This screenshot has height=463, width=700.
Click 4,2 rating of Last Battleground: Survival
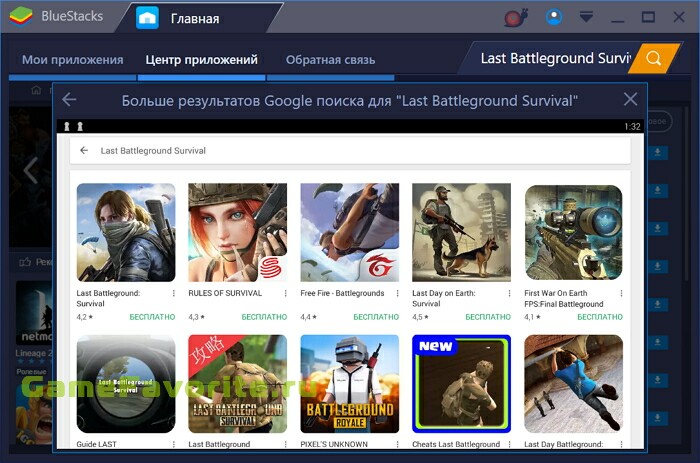[x=84, y=317]
